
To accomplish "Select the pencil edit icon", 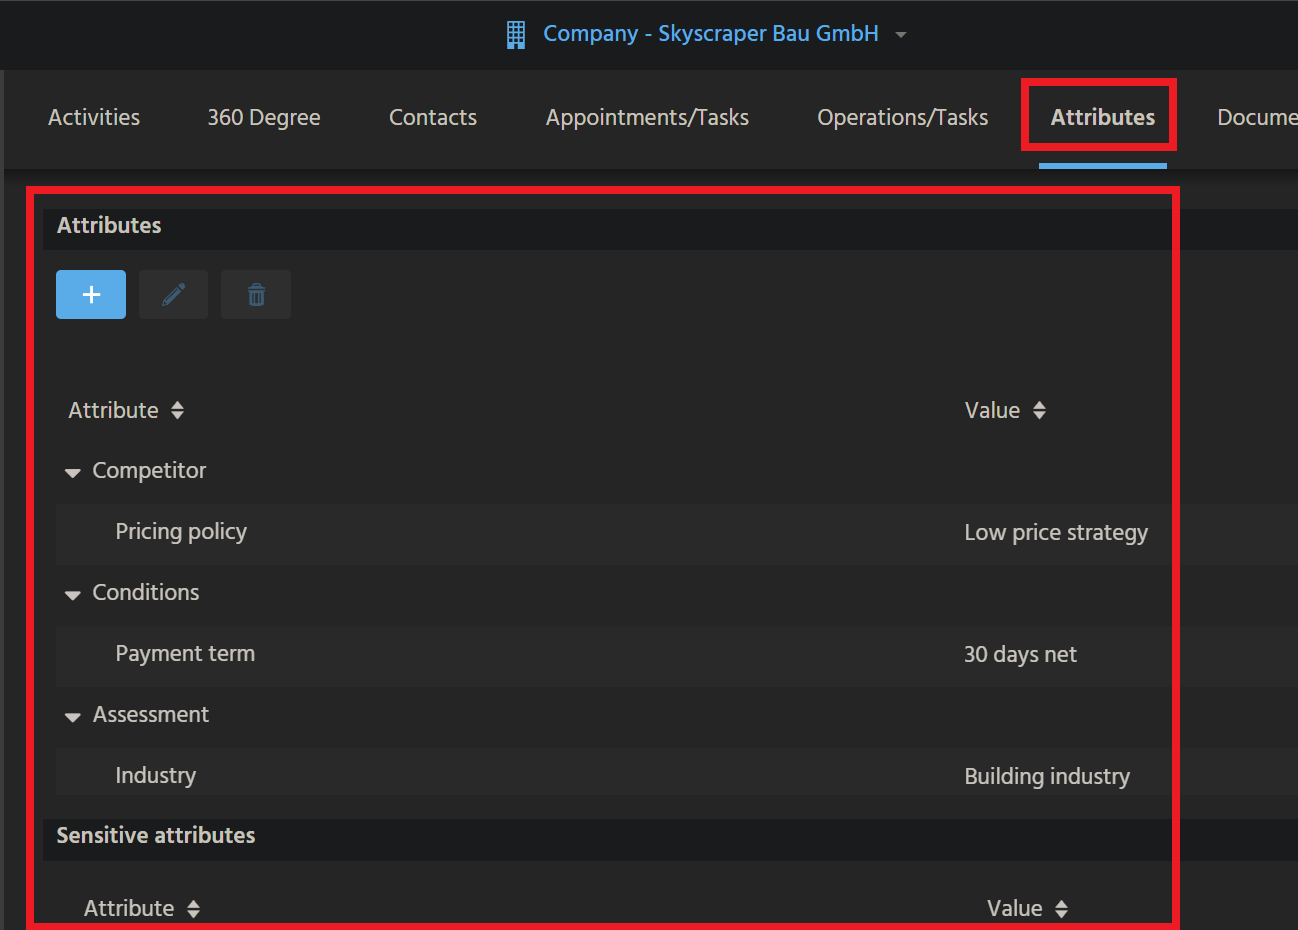I will 173,294.
